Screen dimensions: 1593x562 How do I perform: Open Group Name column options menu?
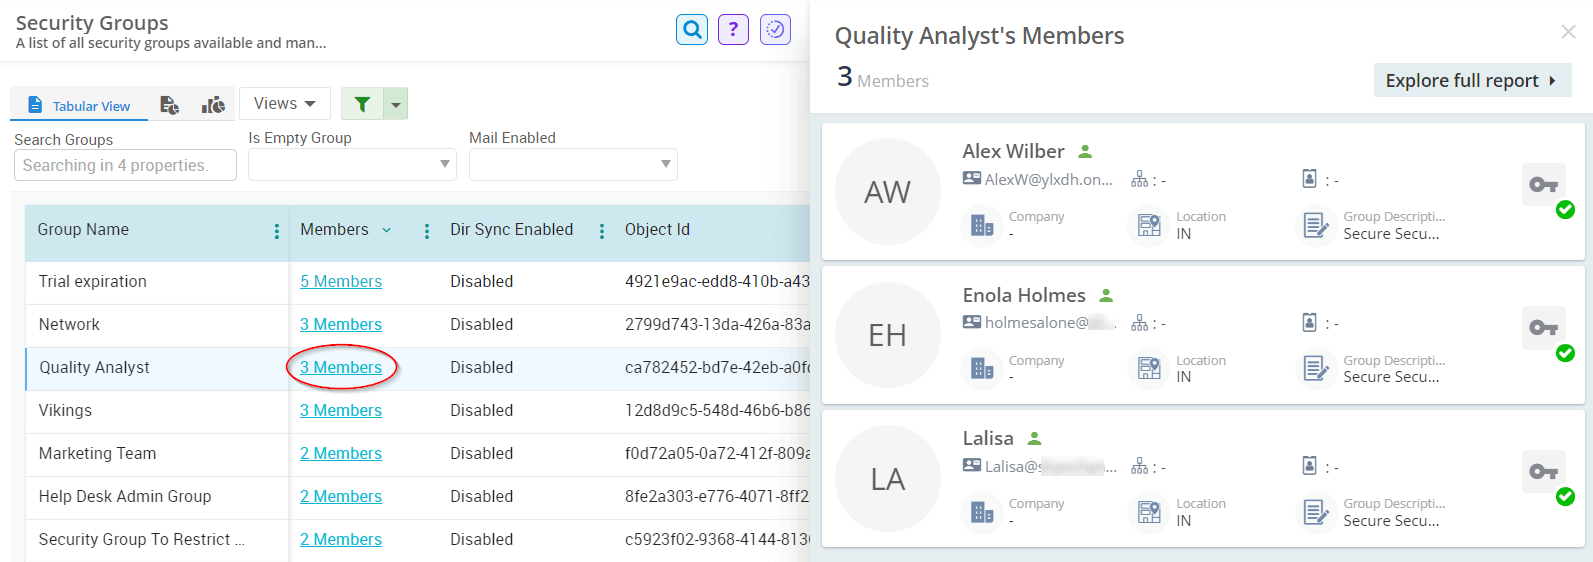pos(277,231)
